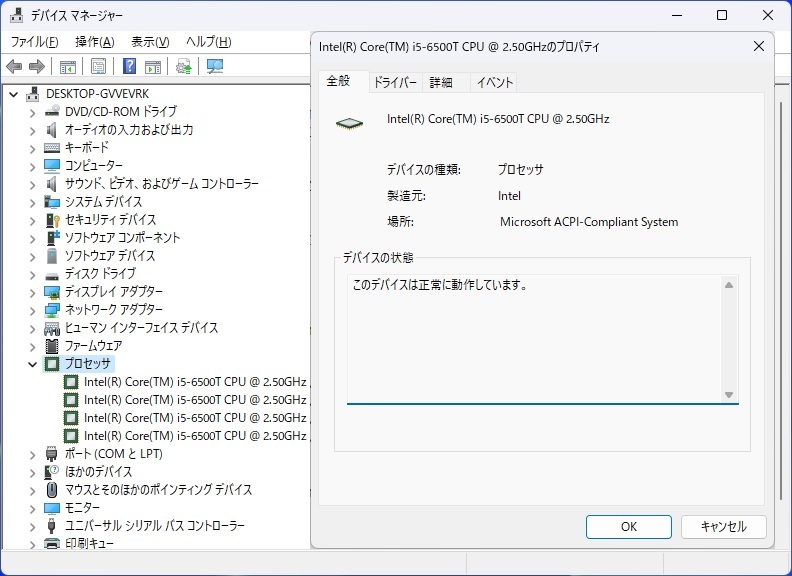
Task: Select the ファームウェア label
Action: click(x=93, y=346)
